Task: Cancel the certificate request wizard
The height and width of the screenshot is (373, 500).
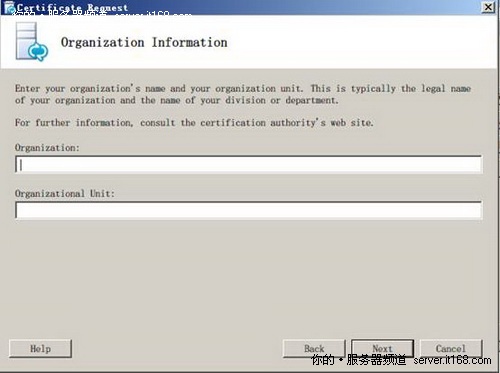Action: (x=451, y=349)
